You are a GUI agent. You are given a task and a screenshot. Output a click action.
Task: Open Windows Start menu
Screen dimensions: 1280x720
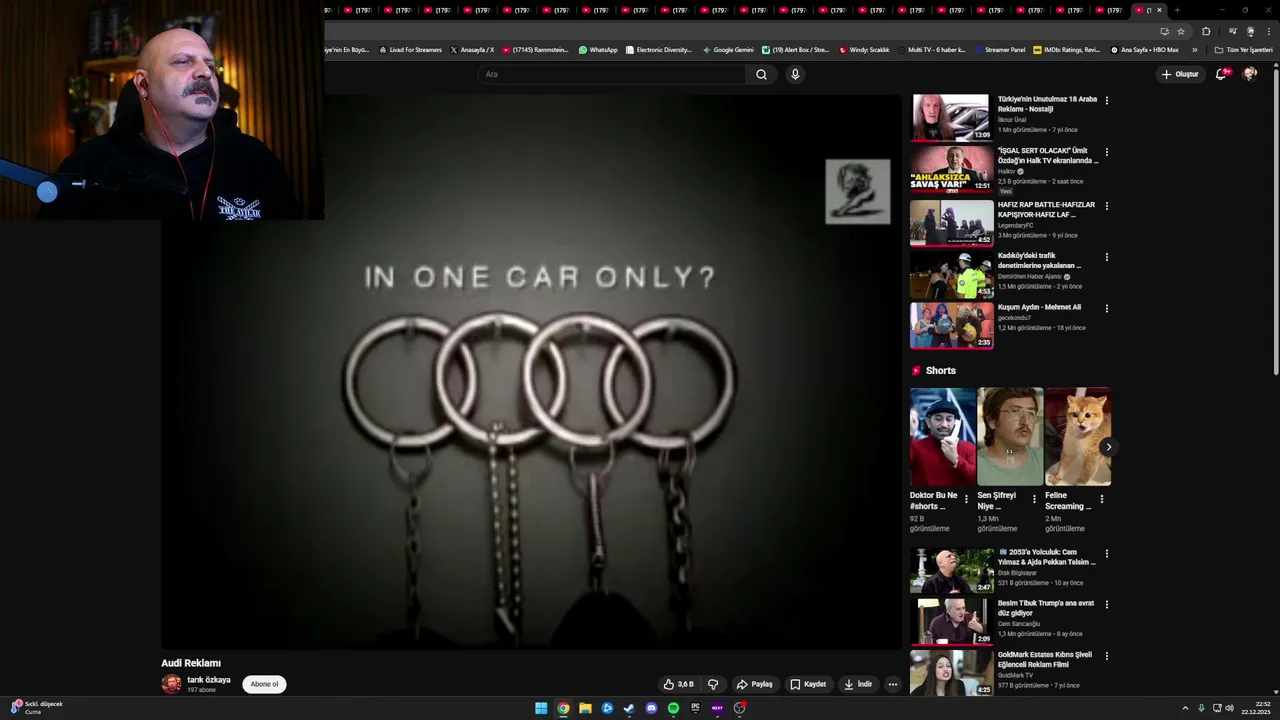coord(541,708)
